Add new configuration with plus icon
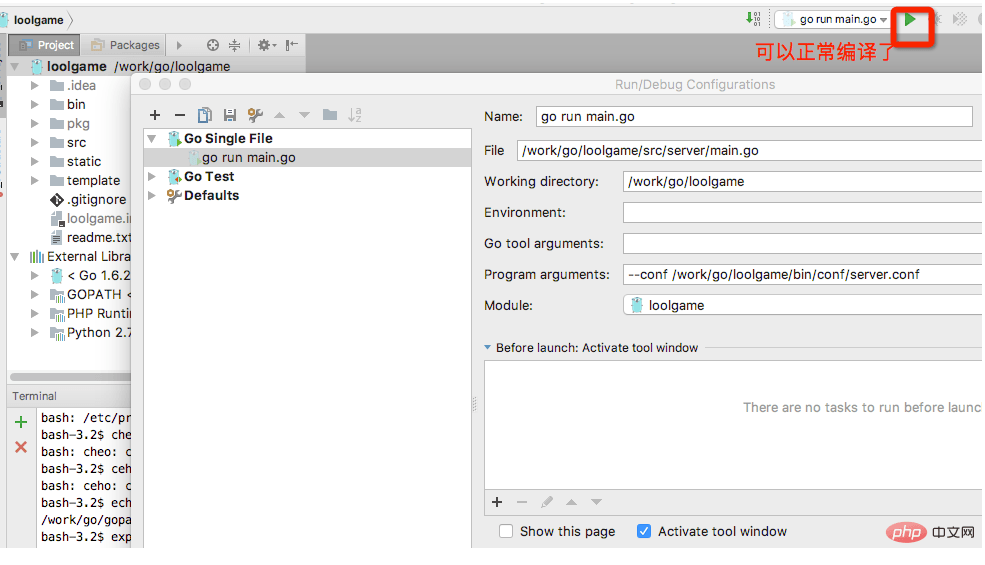Screen dimensions: 985x565 [x=155, y=115]
